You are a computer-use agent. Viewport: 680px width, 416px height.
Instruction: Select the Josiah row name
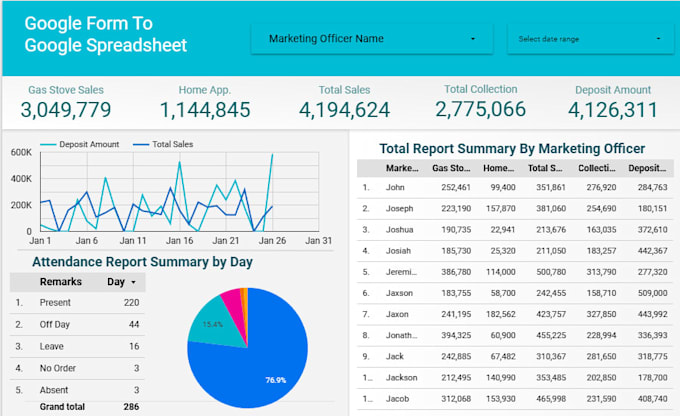[398, 251]
